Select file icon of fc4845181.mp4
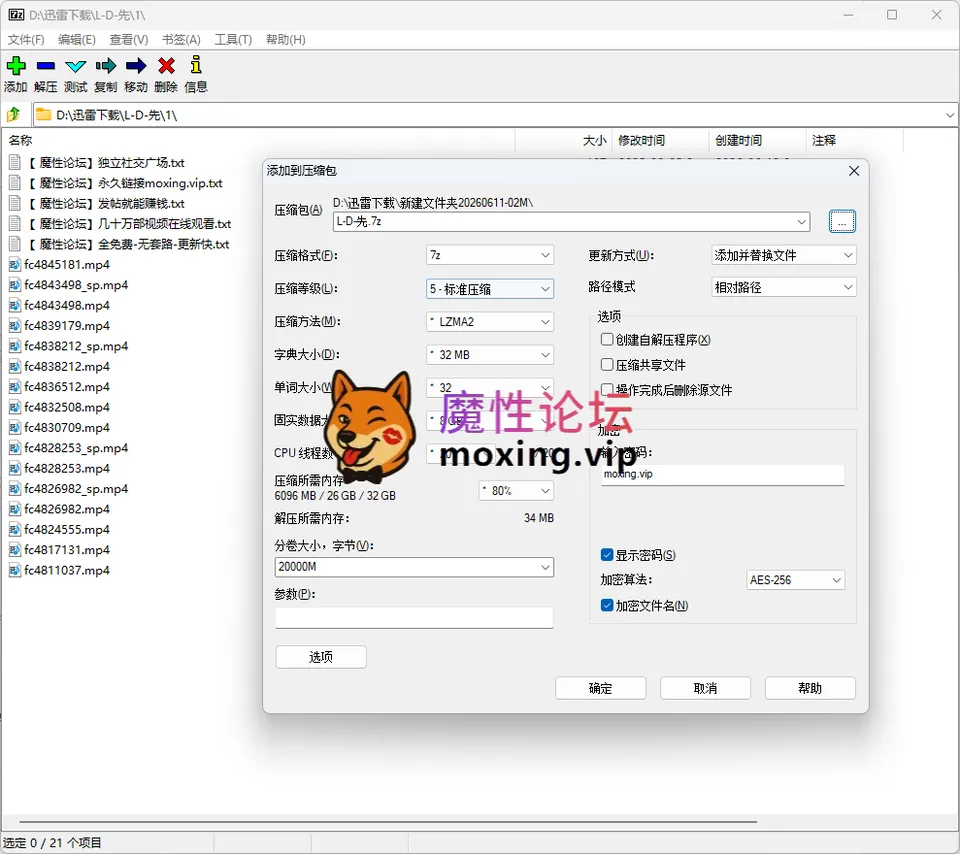The image size is (960, 854). (15, 264)
